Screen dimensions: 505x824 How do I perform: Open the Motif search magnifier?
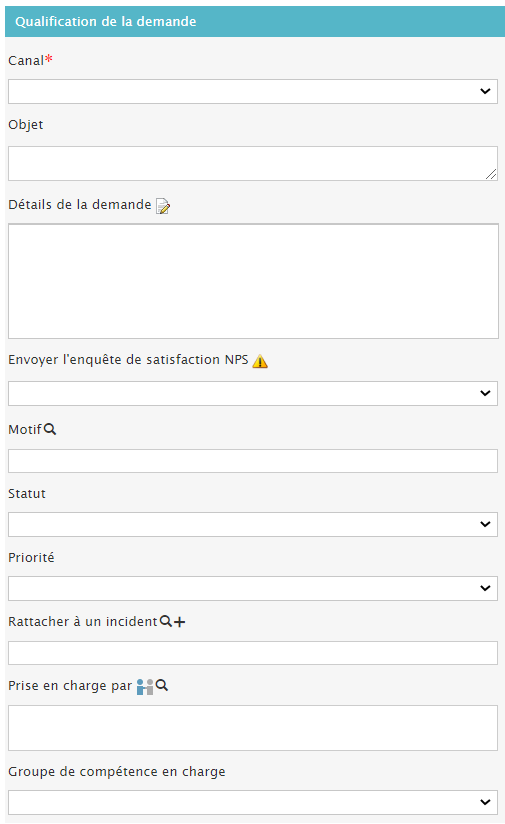[x=50, y=429]
